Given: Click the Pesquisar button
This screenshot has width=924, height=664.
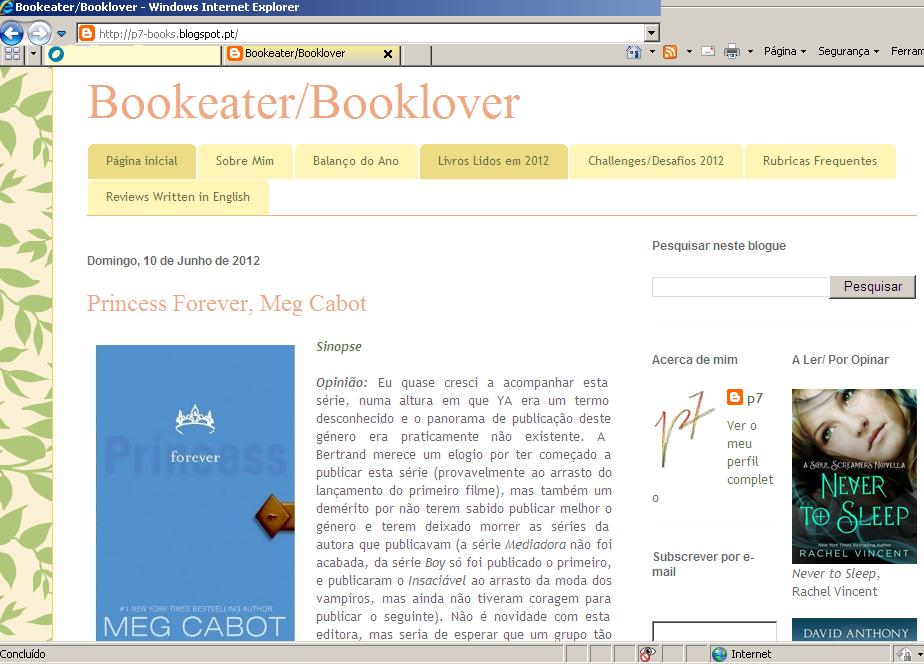Looking at the screenshot, I should point(872,287).
